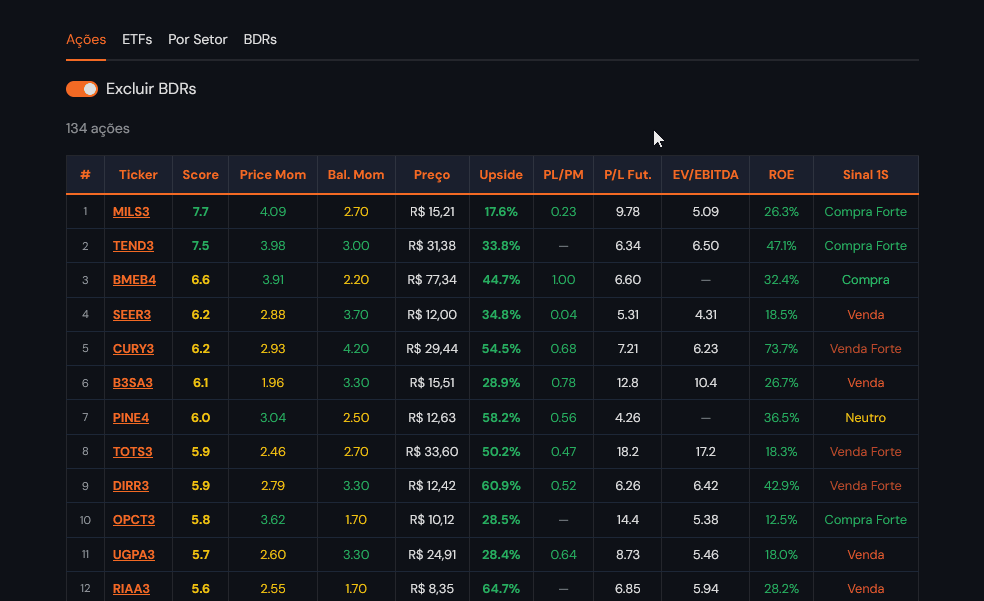Open the RIAA3 ticker link
The image size is (984, 601).
[x=131, y=588]
